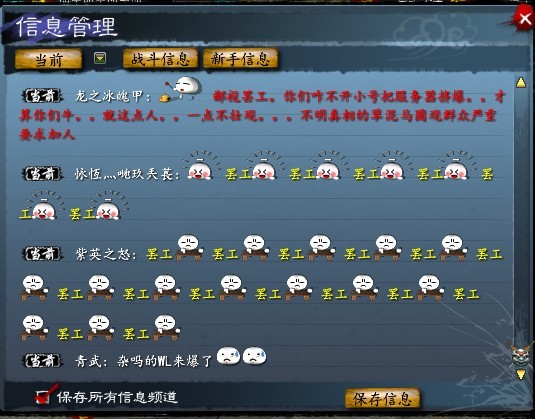Switch to the 新手信息 tab
Screen dimensions: 535x419
click(241, 59)
